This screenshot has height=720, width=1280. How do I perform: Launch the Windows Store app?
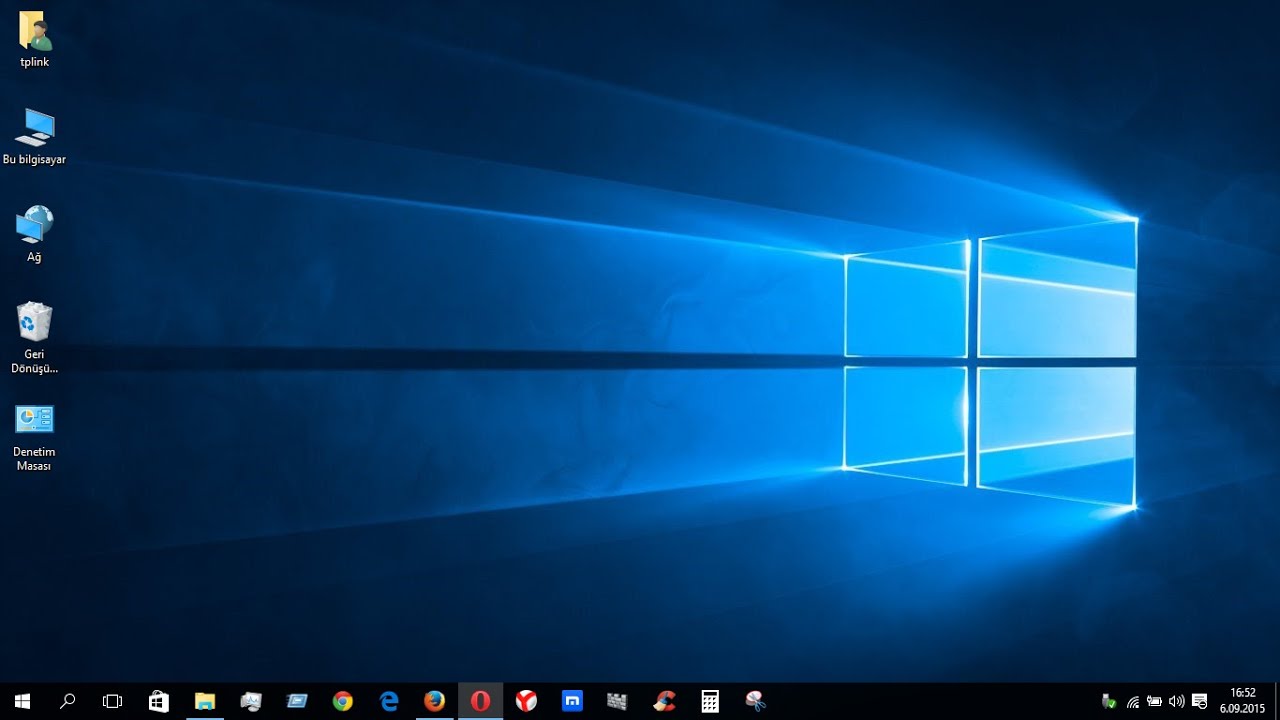[158, 701]
